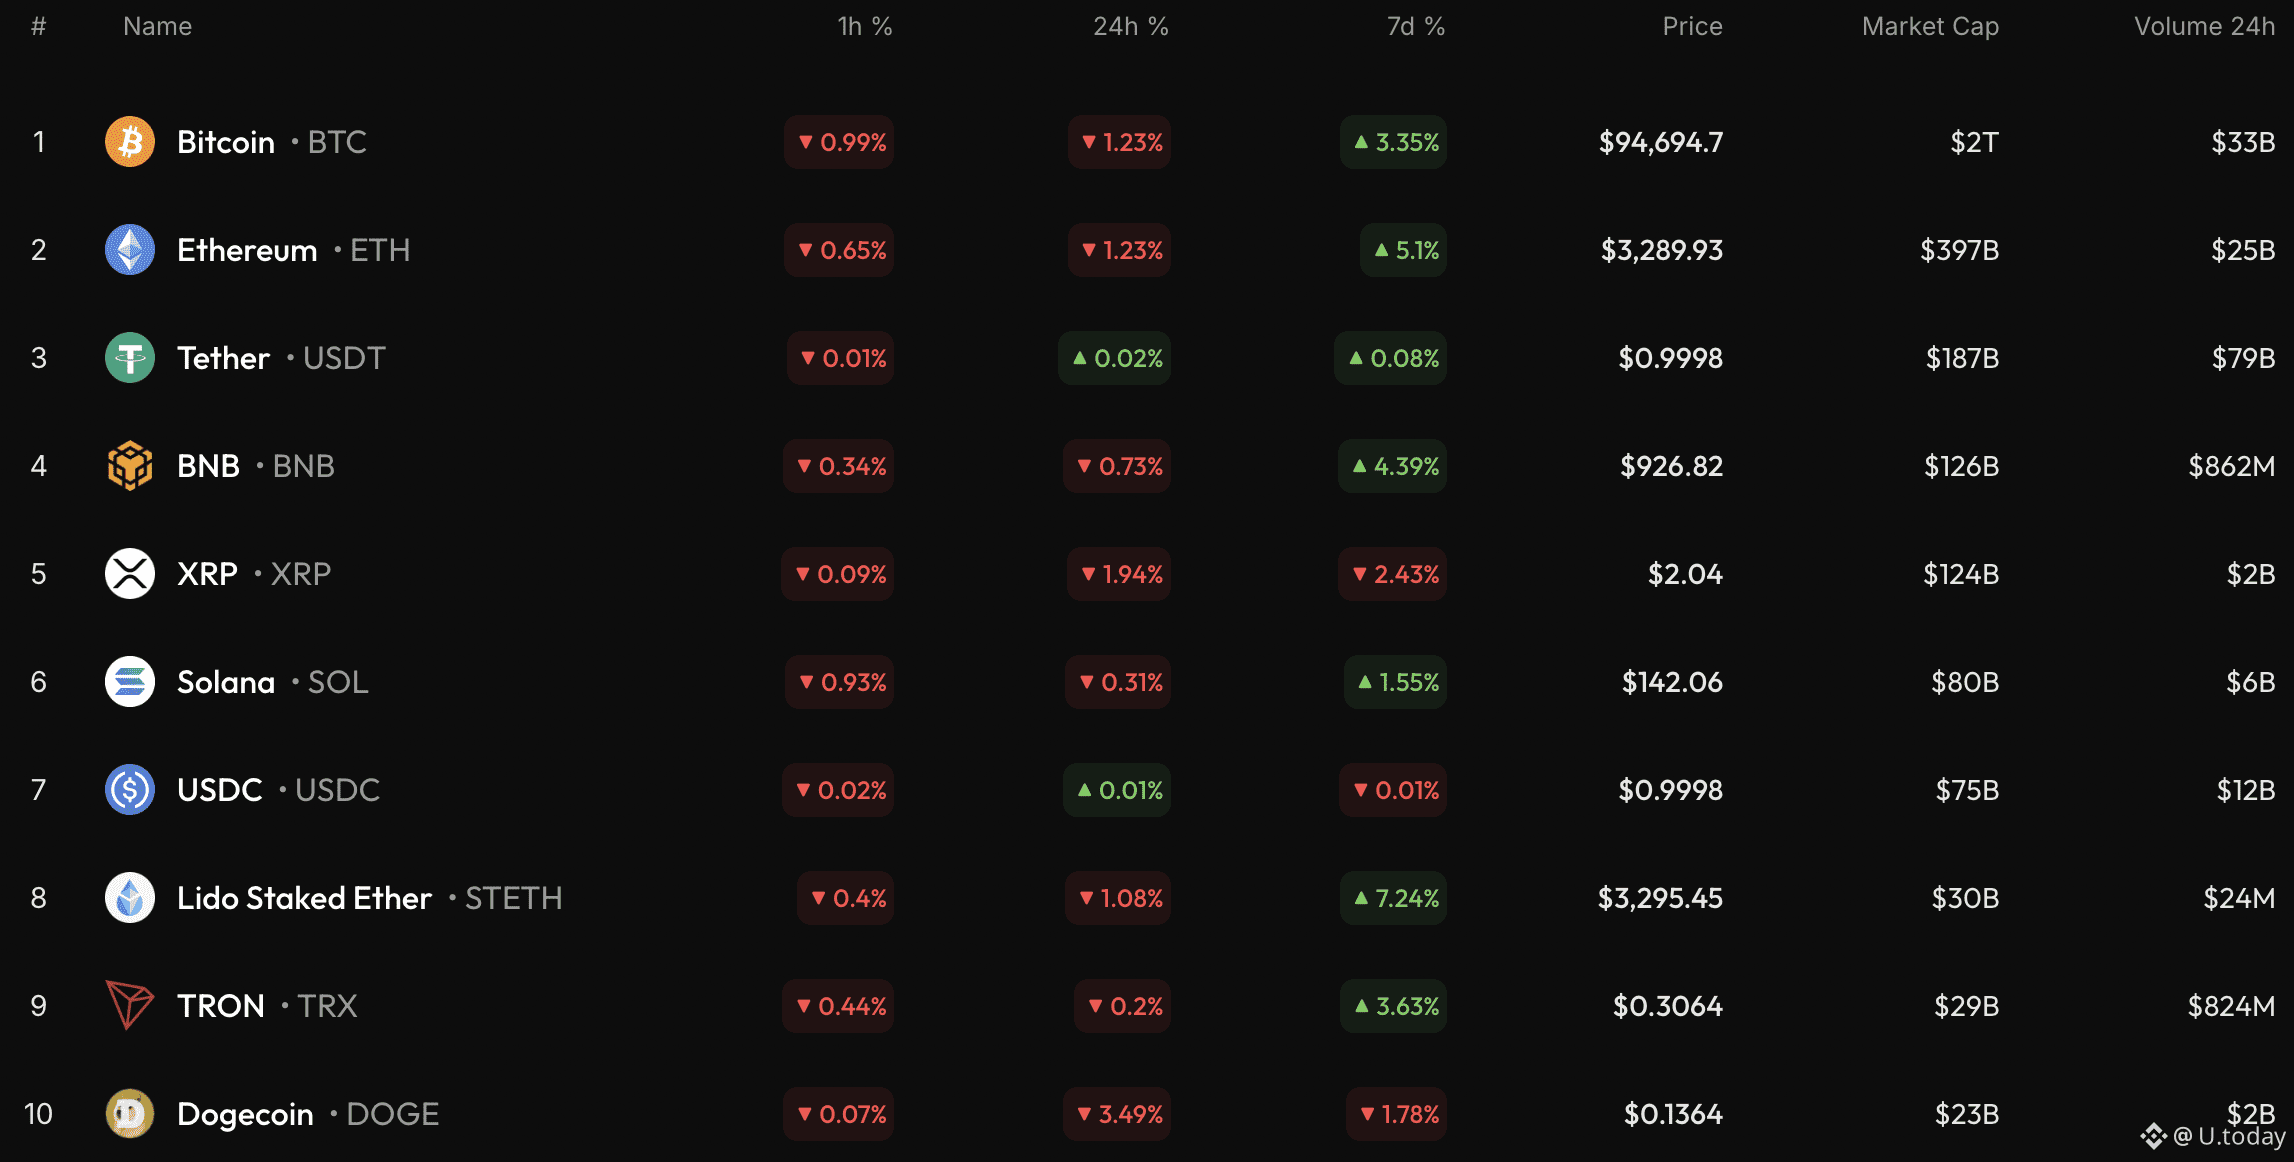2294x1162 pixels.
Task: Click the Lido Staked Ether icon
Action: click(x=130, y=898)
